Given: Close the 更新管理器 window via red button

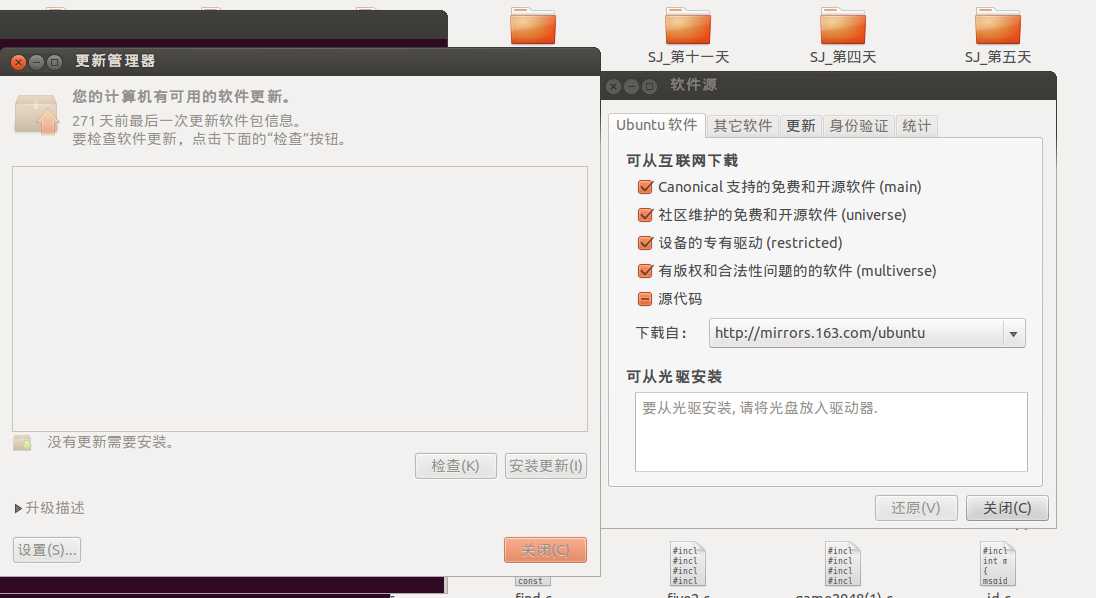Looking at the screenshot, I should click(x=18, y=62).
